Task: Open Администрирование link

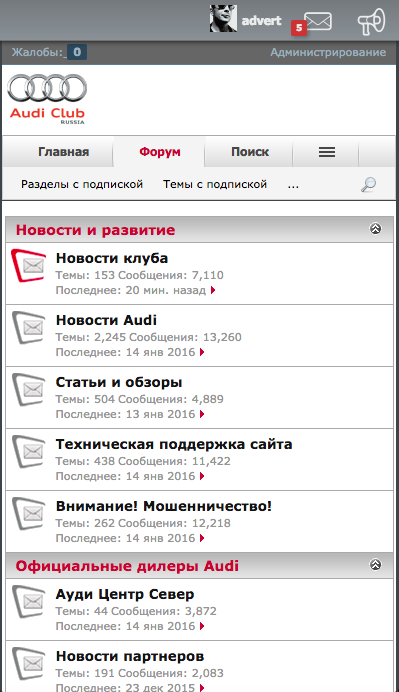Action: point(328,53)
